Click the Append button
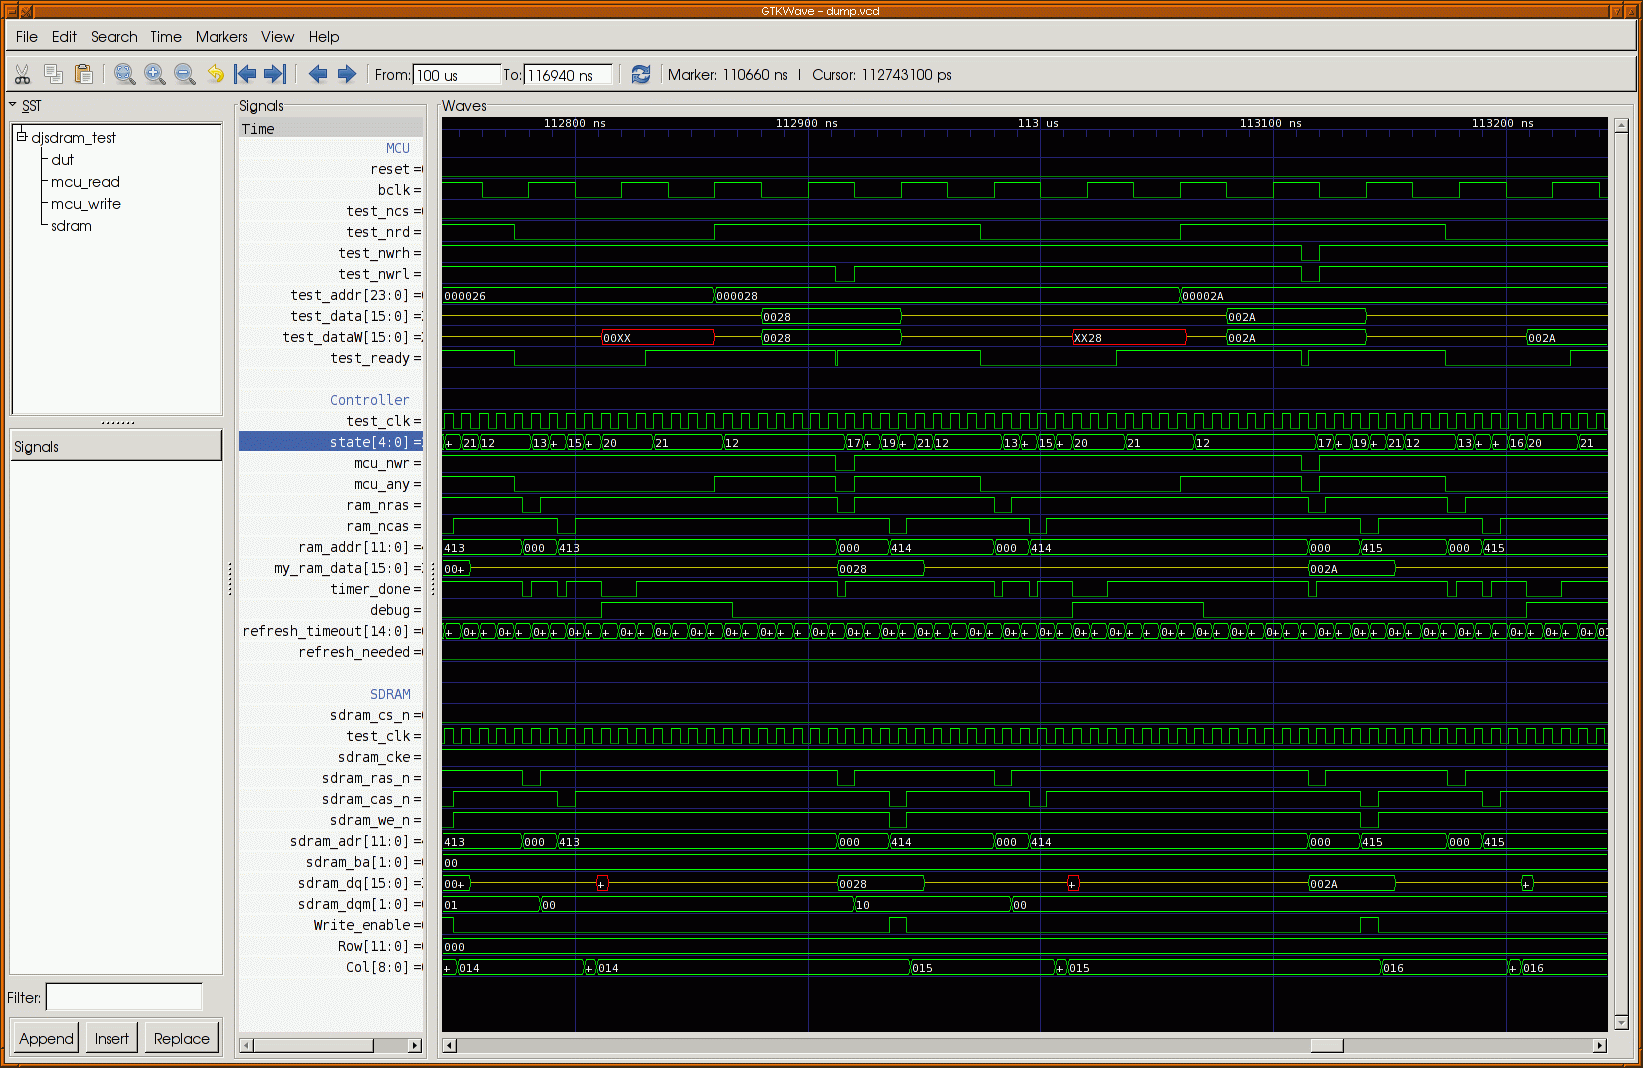The height and width of the screenshot is (1068, 1643). point(46,1038)
